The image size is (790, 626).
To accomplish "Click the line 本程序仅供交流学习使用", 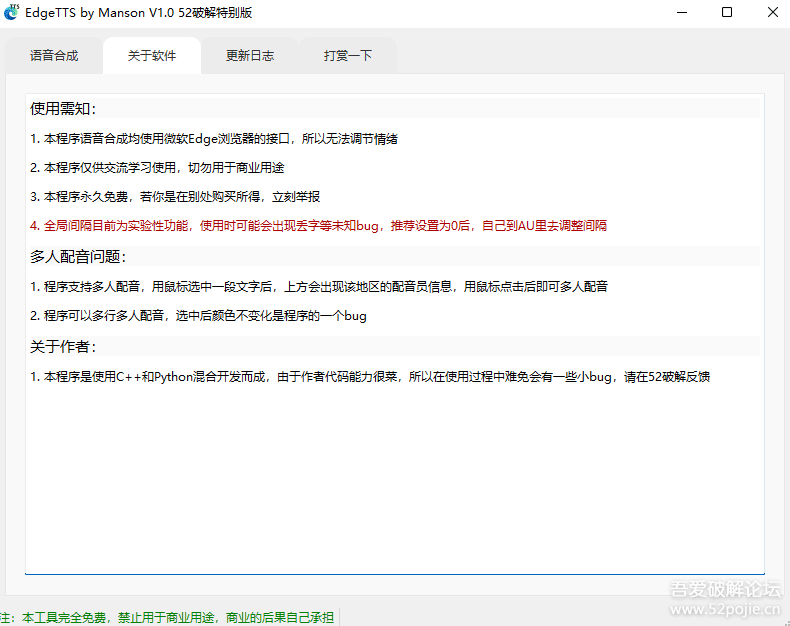I will [157, 167].
